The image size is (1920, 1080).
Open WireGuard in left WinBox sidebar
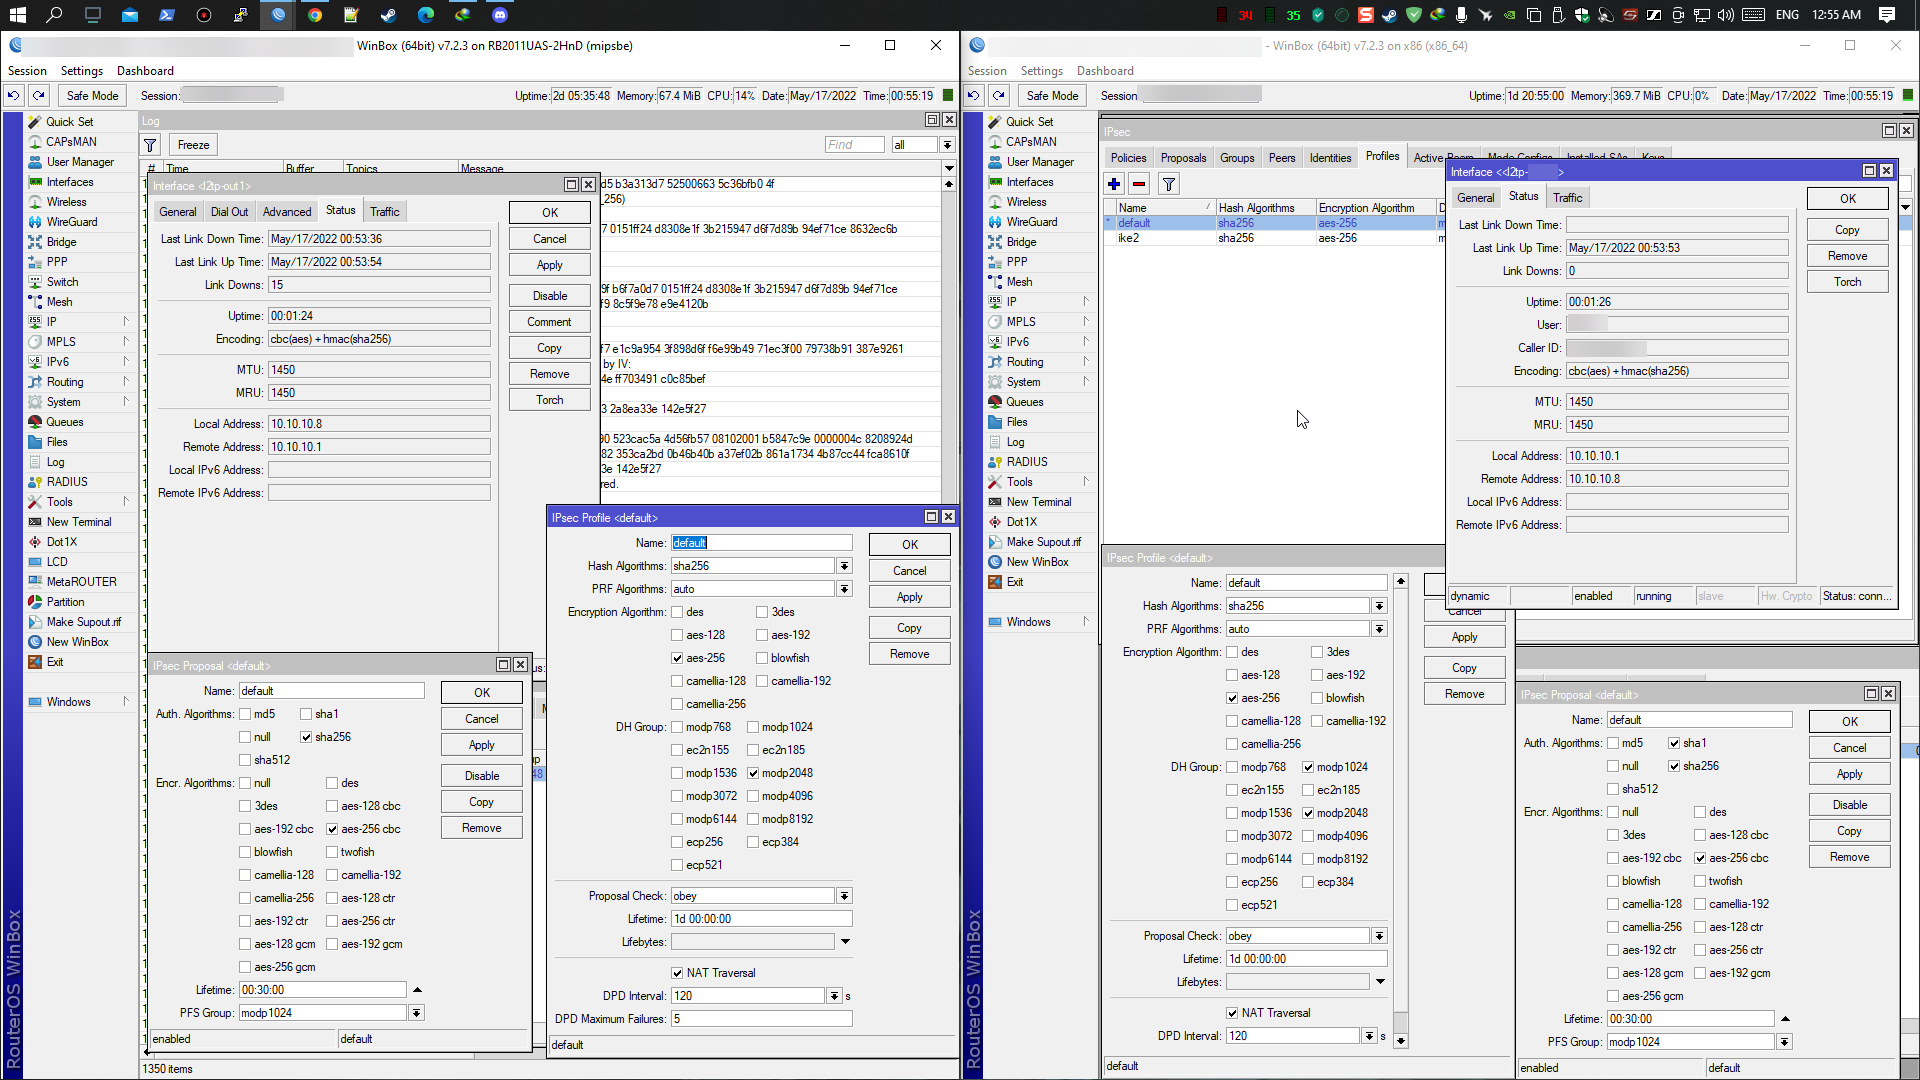72,222
